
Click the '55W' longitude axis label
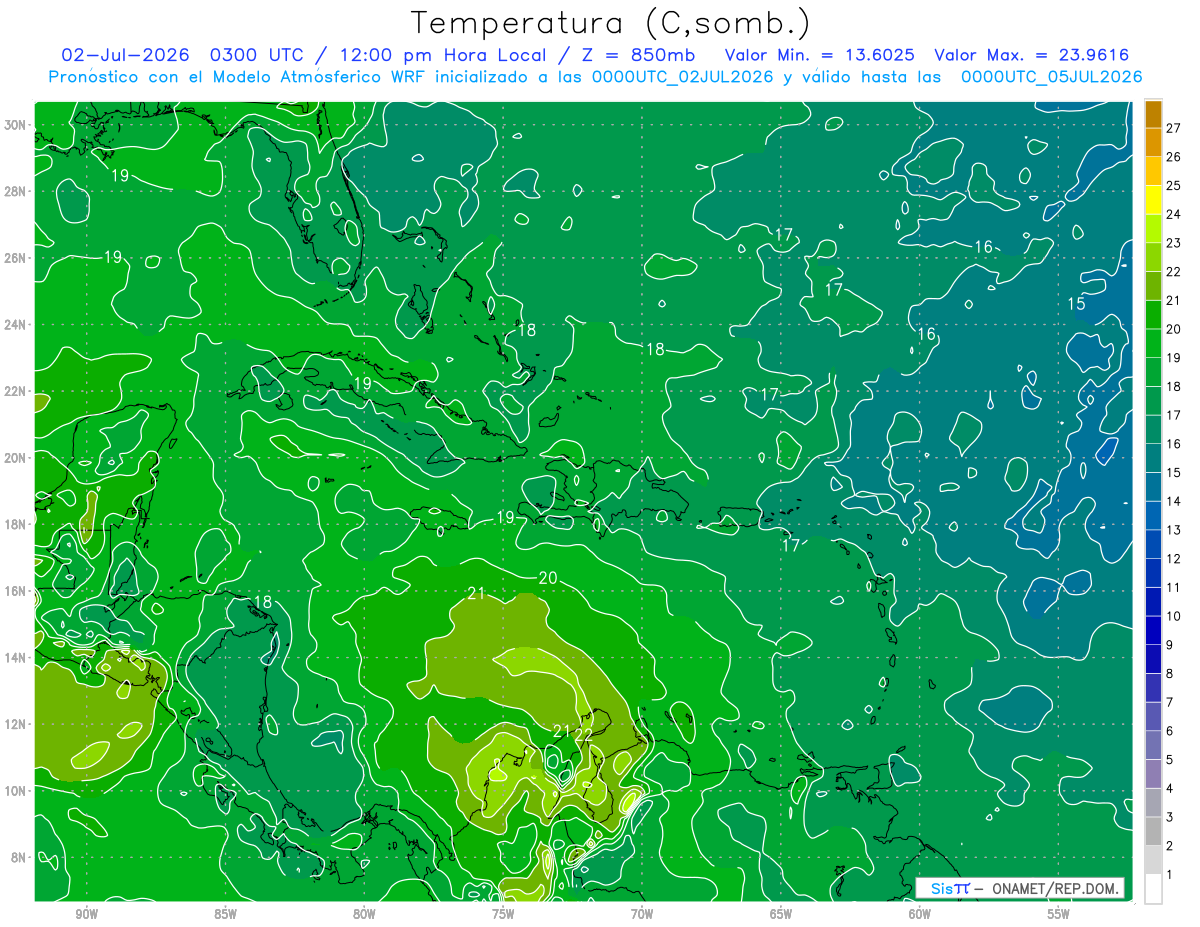point(1059,914)
